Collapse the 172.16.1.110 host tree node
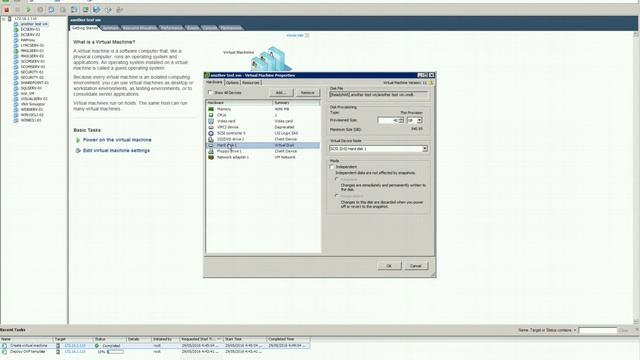Screen dimensions: 640x360 click(x=3, y=19)
